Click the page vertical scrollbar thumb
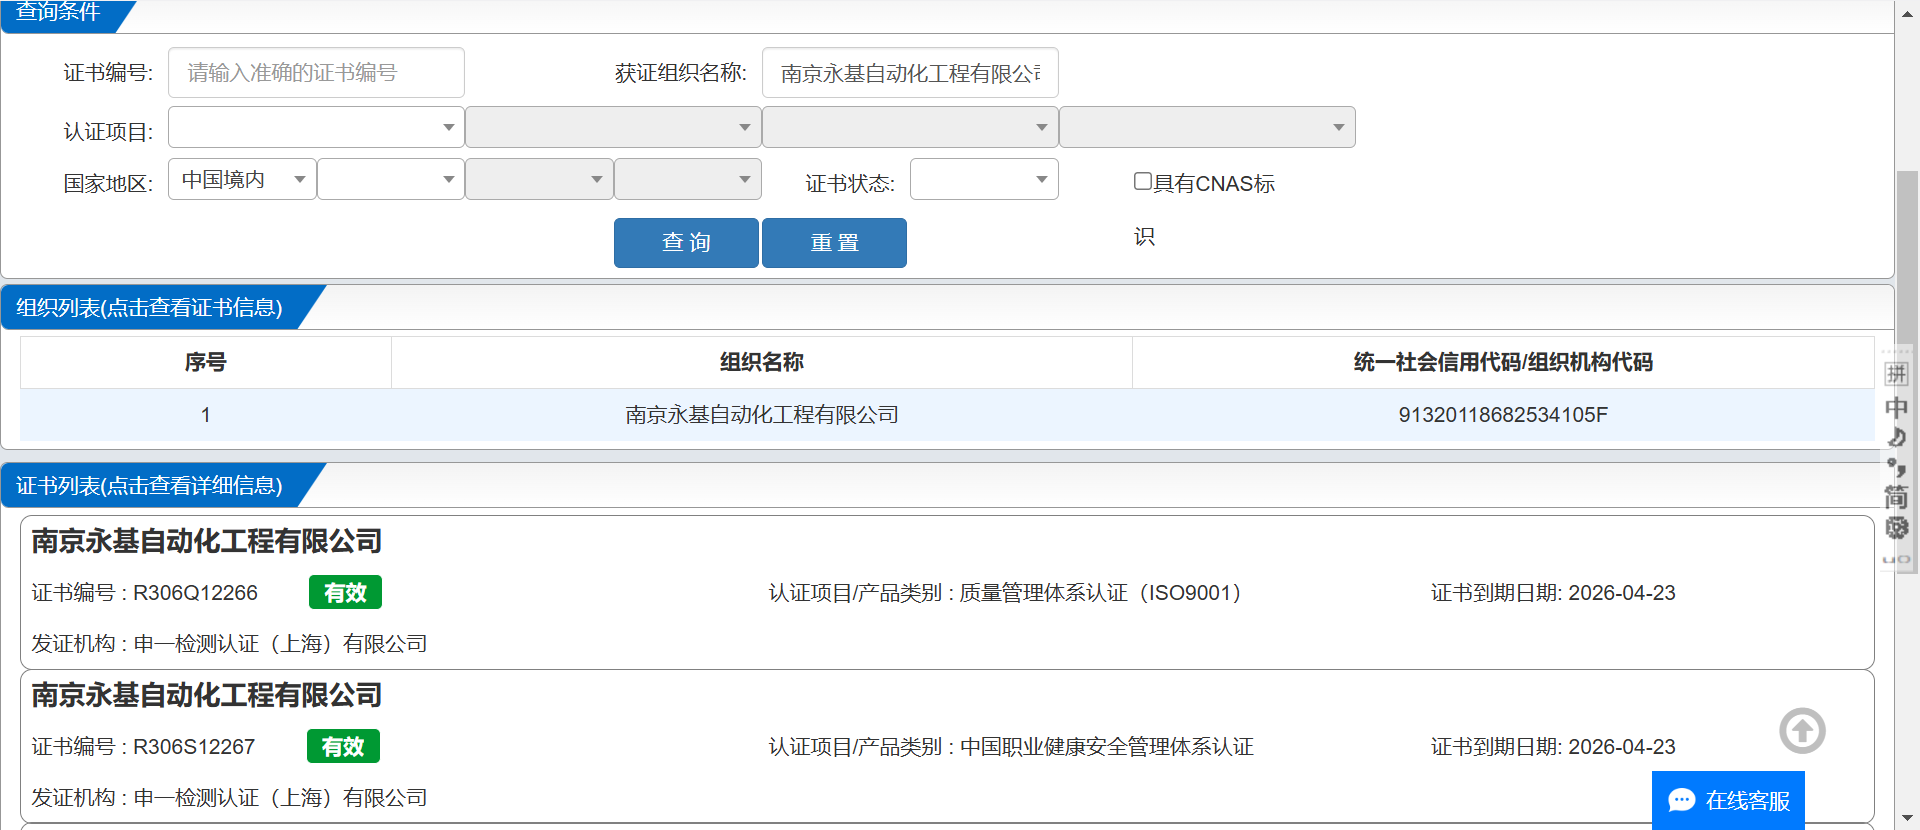 coord(1907,370)
